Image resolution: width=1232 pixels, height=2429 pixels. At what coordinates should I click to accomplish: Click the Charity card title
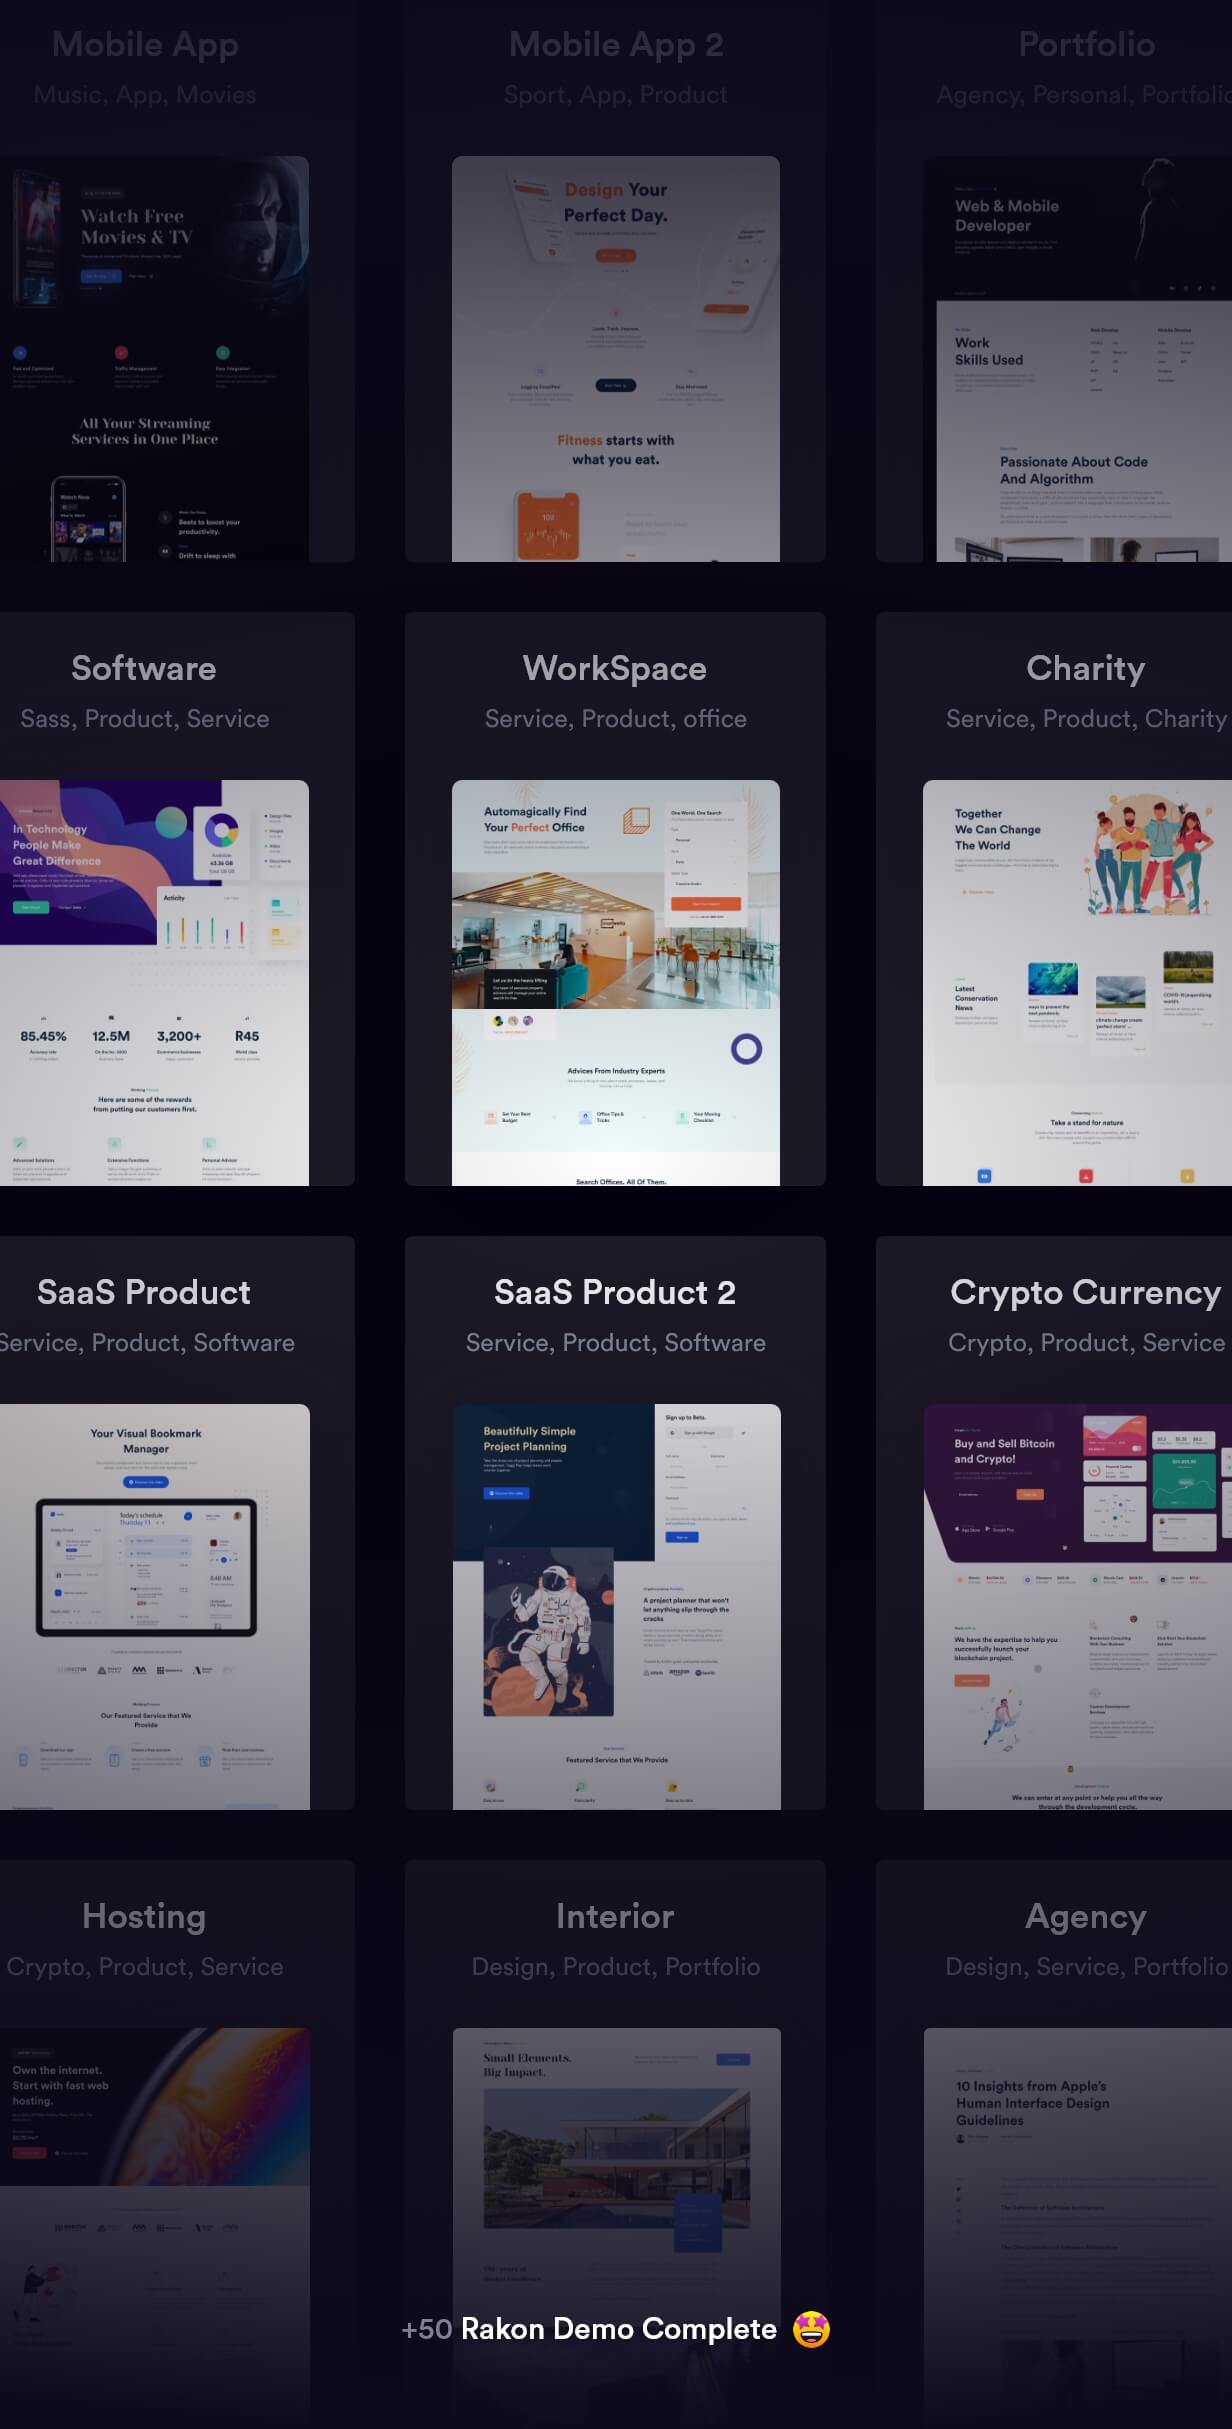point(1086,669)
